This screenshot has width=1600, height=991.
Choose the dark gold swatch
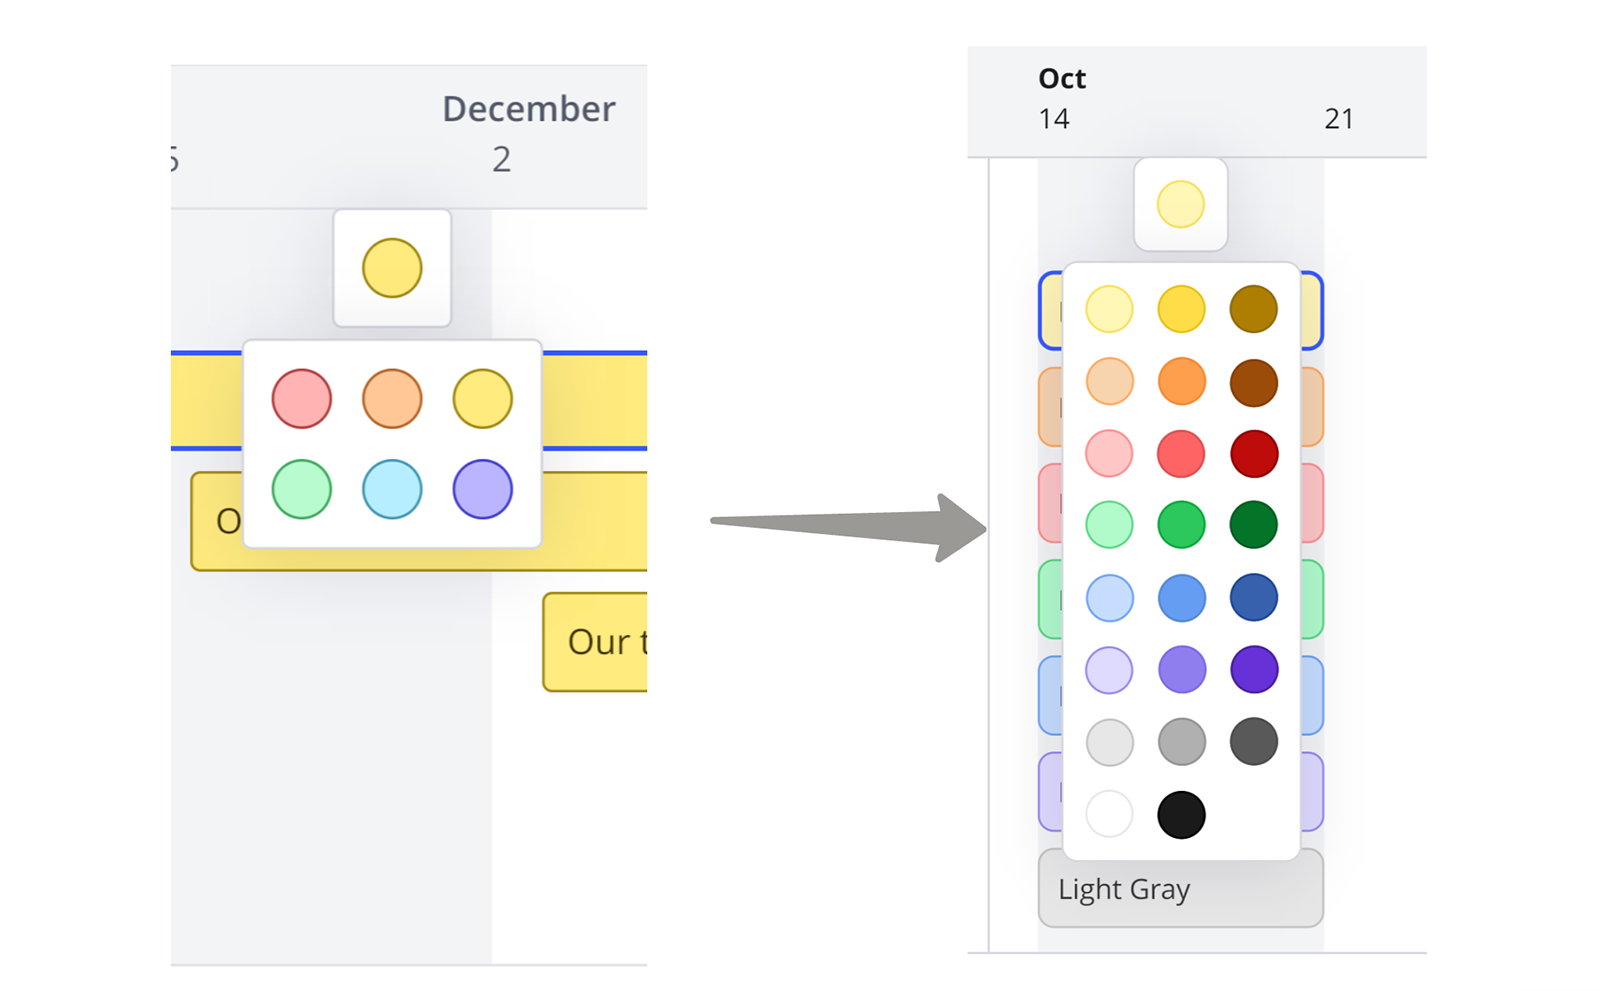point(1253,308)
